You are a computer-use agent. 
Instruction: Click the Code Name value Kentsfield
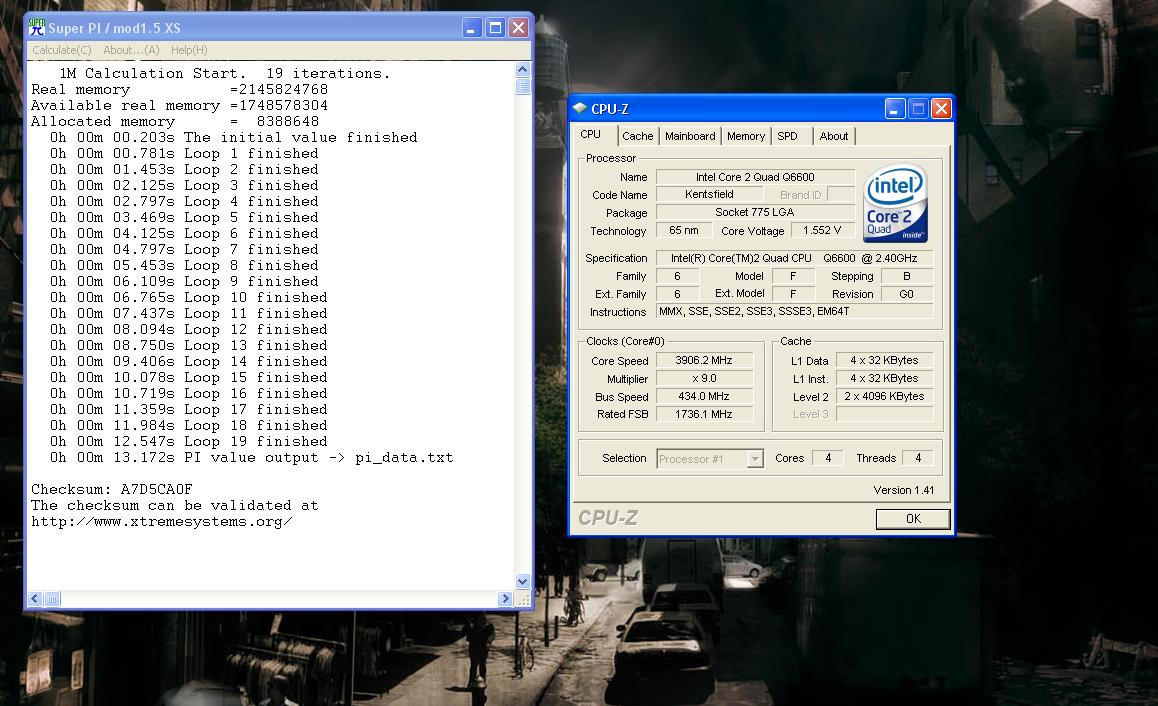[709, 194]
